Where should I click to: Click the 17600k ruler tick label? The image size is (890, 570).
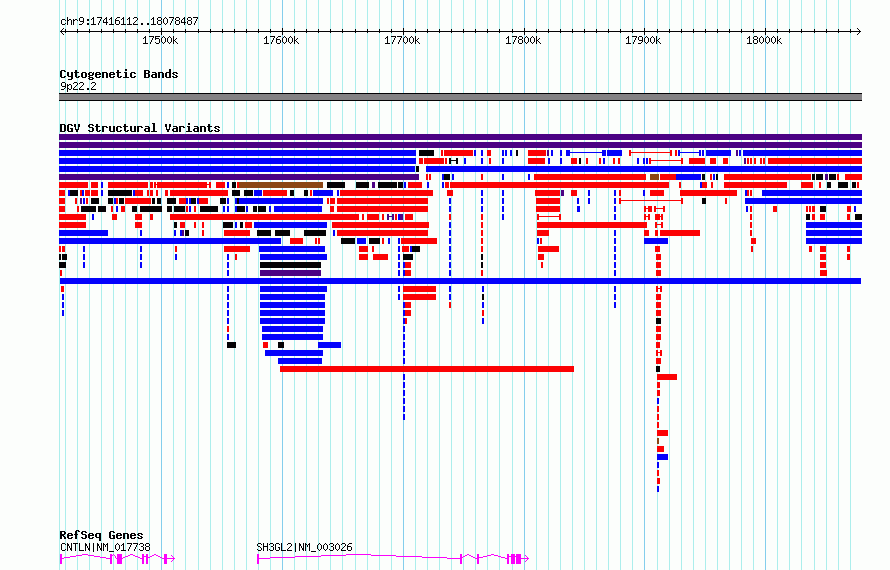click(x=281, y=40)
